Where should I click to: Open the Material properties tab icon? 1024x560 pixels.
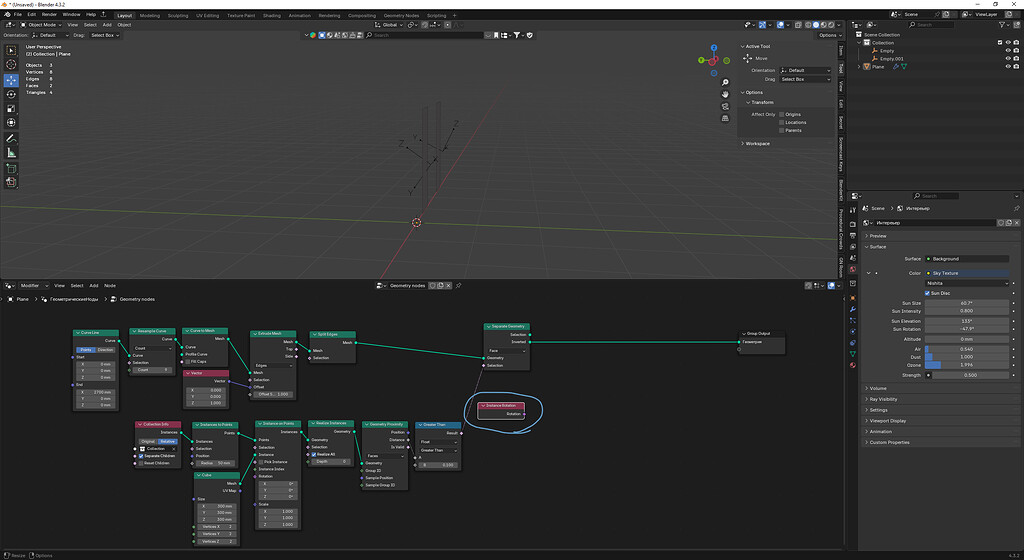coord(853,365)
